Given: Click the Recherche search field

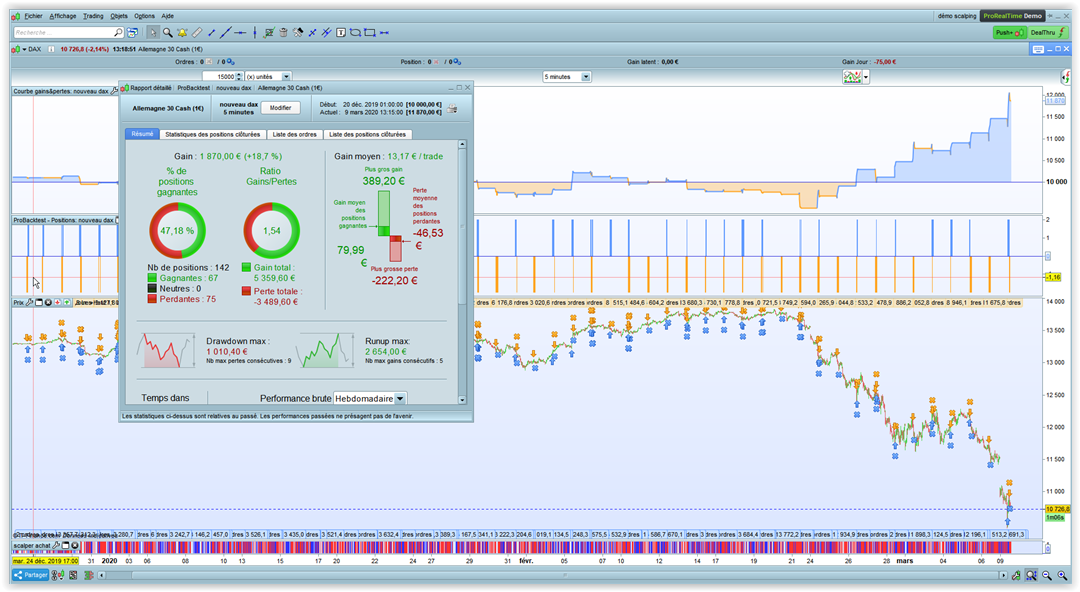Looking at the screenshot, I should coord(62,33).
